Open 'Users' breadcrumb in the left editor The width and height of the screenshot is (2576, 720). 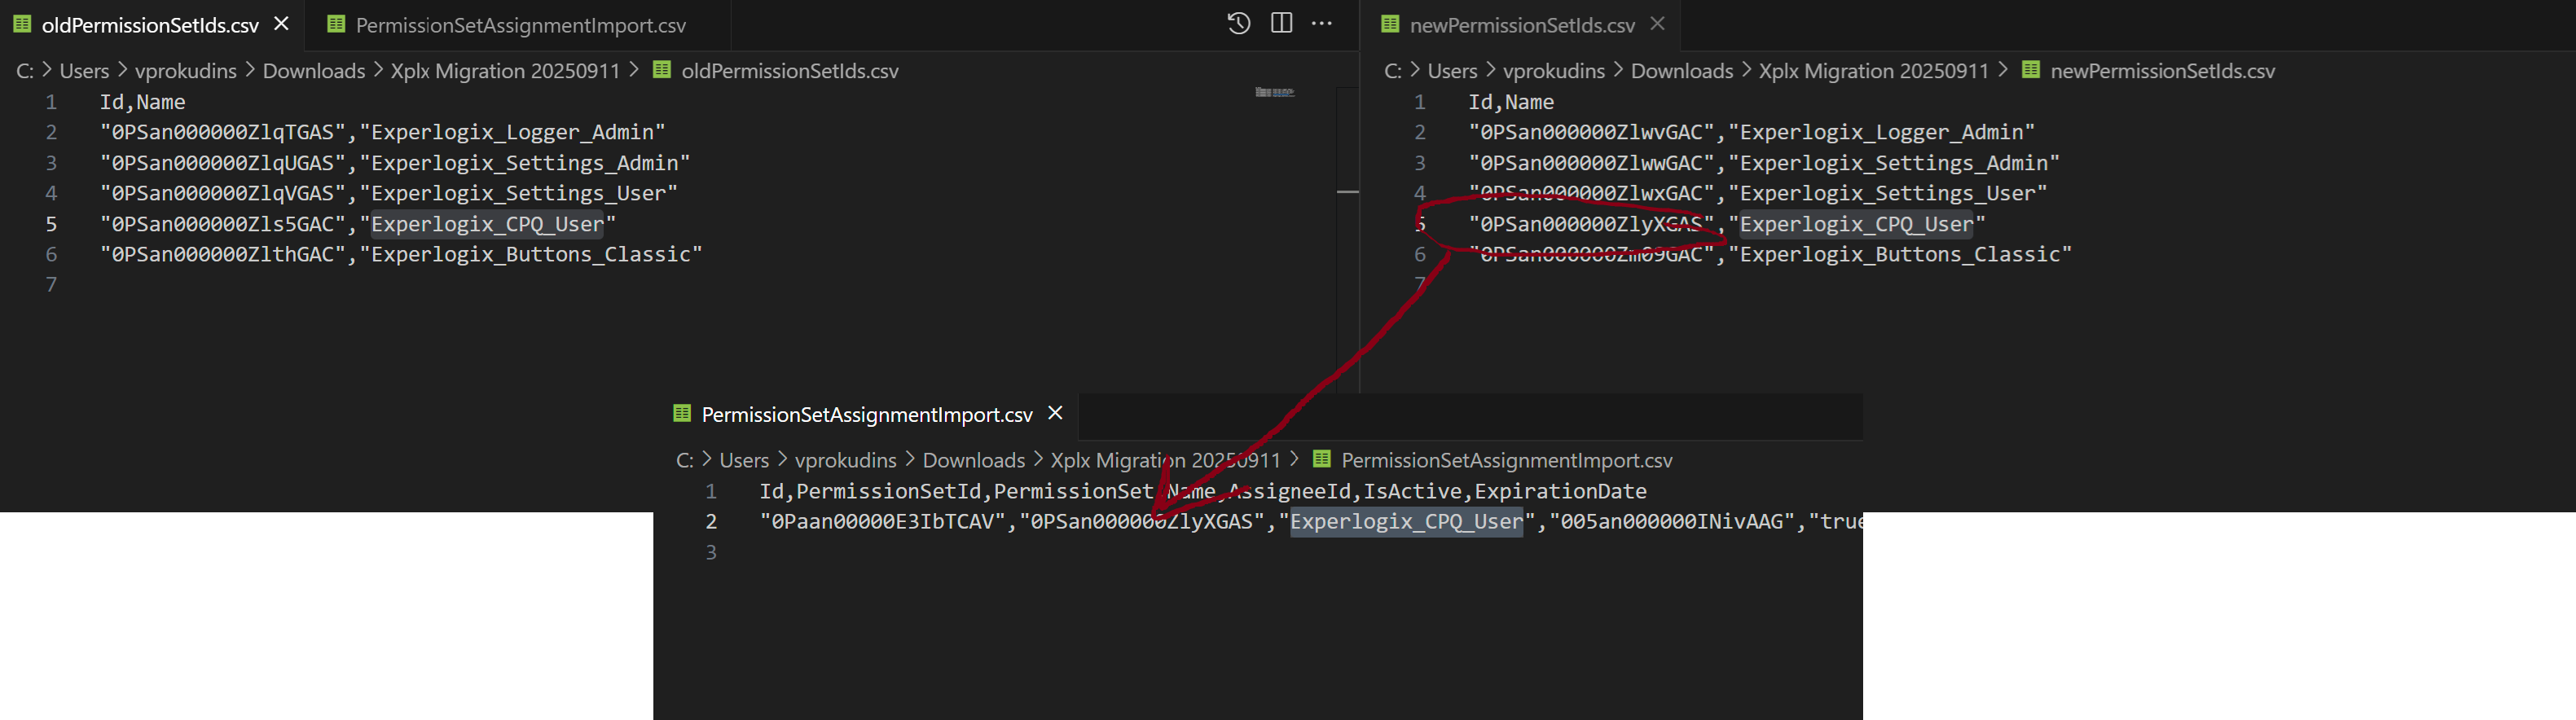[x=84, y=71]
